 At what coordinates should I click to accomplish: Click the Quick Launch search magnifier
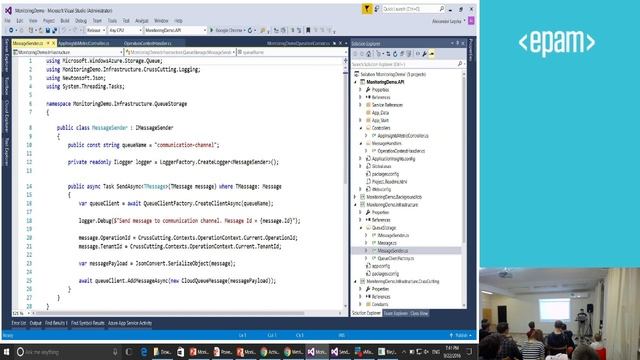coord(442,9)
